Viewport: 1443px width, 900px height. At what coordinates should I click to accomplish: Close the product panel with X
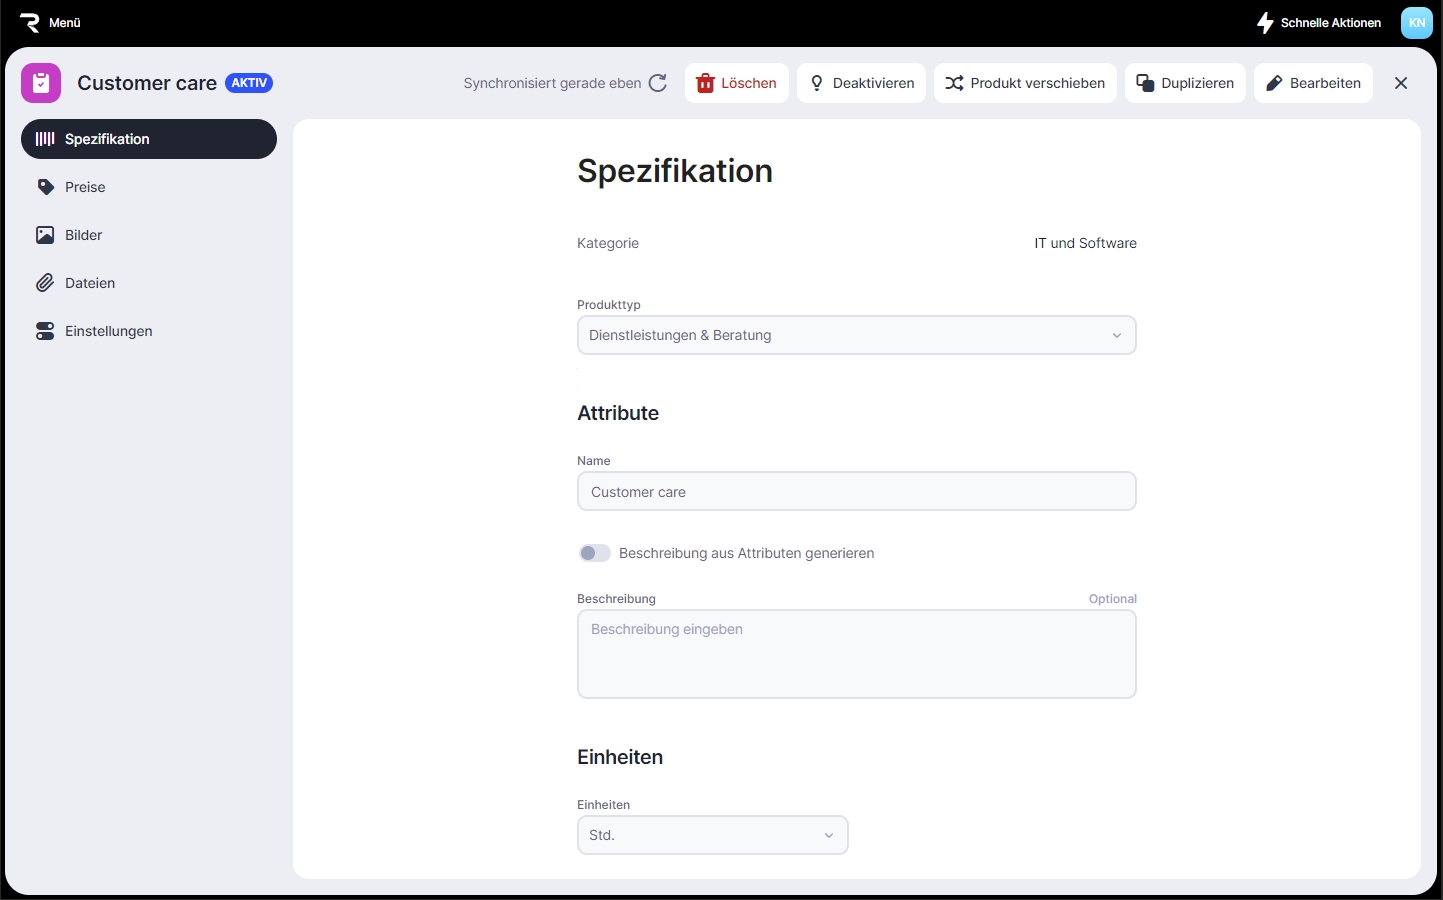[x=1400, y=83]
